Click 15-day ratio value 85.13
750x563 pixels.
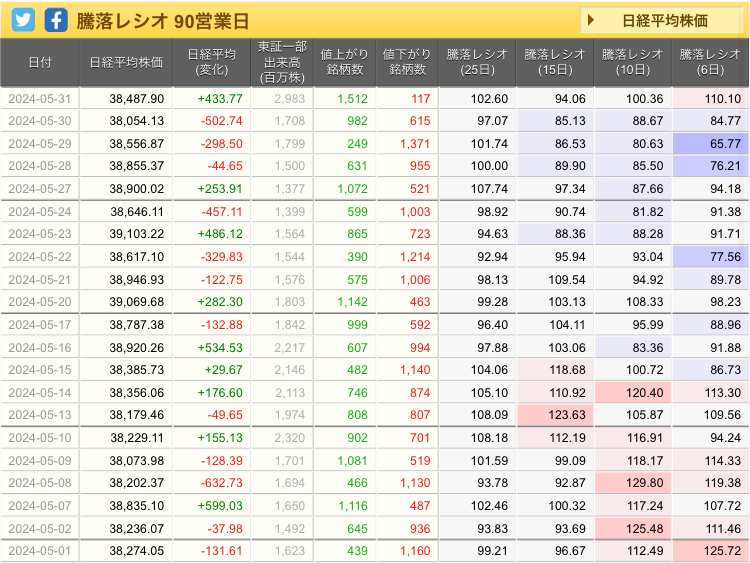click(570, 121)
